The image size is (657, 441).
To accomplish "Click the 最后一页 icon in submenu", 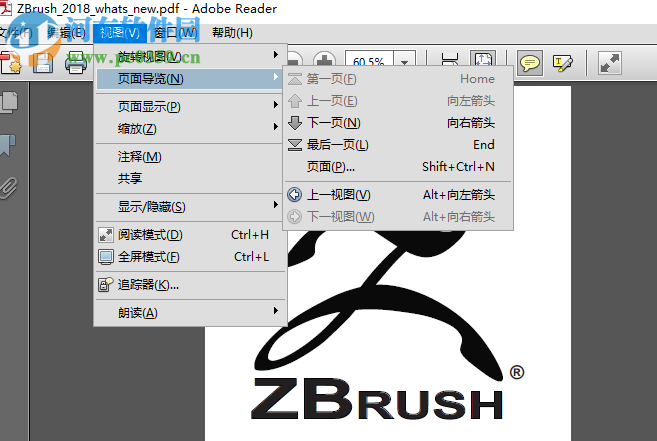I will [x=295, y=145].
